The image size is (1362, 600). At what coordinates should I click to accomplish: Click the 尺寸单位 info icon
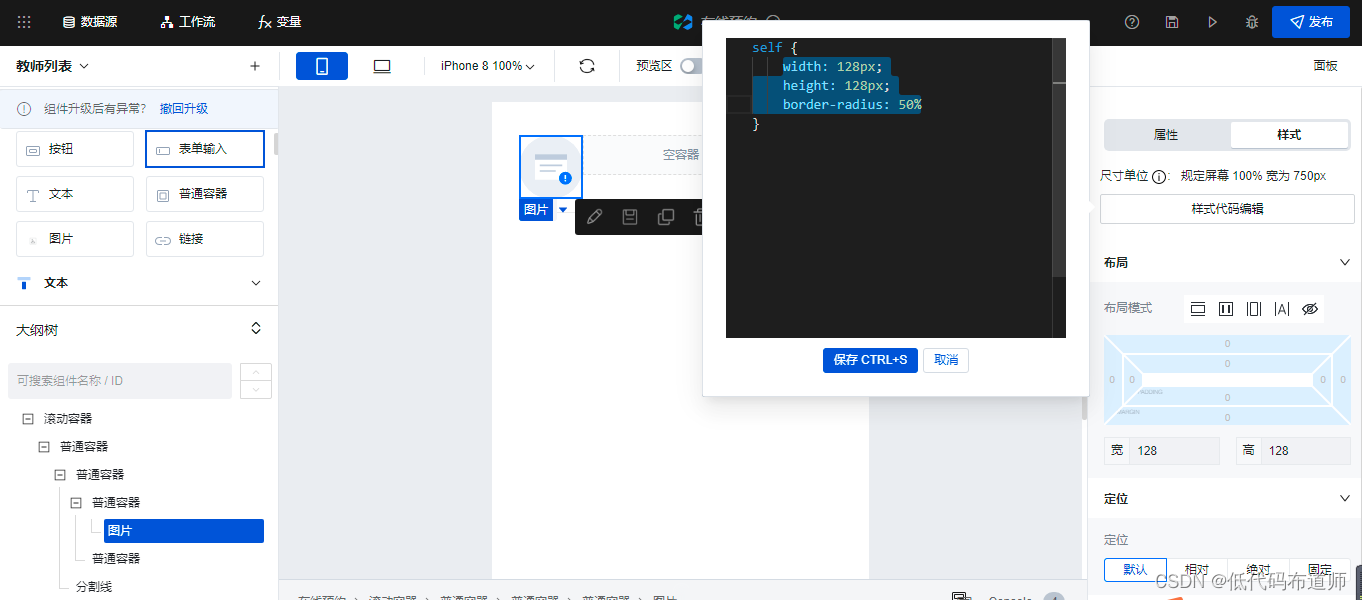1159,176
